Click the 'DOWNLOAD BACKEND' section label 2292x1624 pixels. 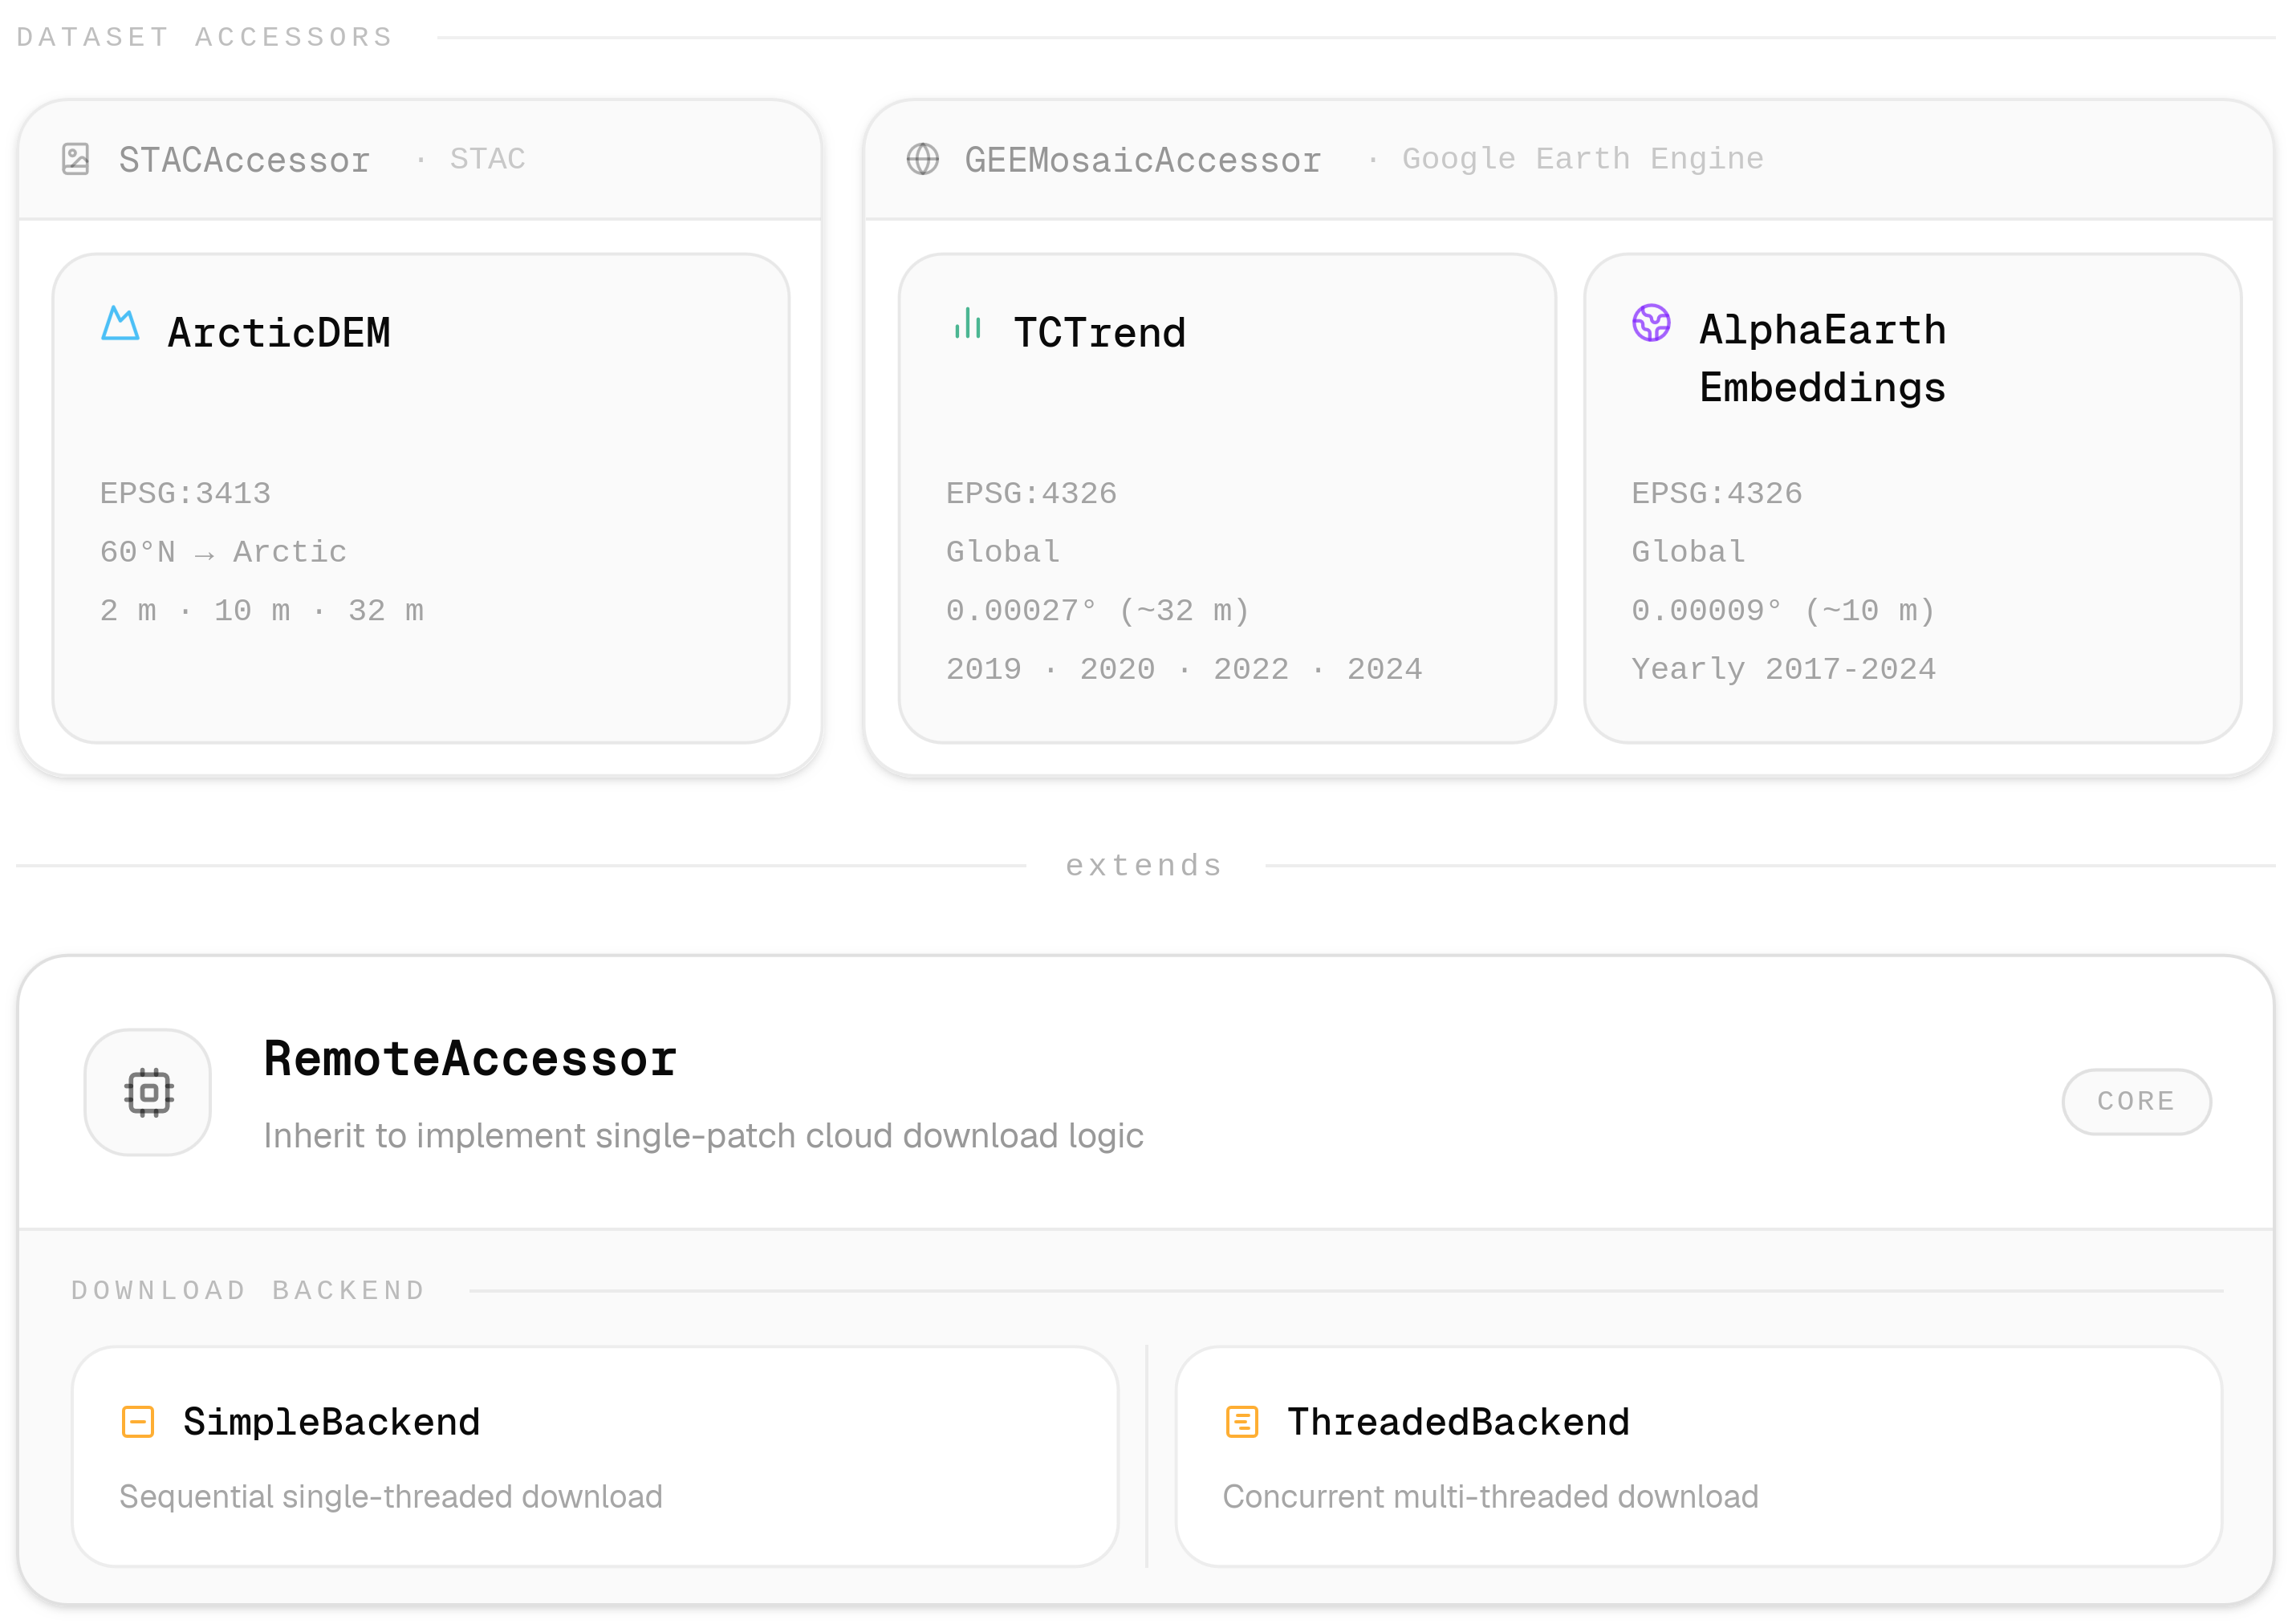click(x=249, y=1291)
